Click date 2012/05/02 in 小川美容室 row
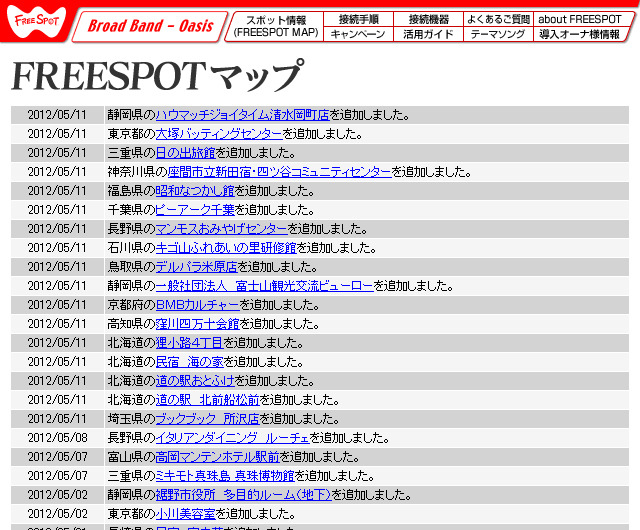640x530 pixels. (x=58, y=514)
